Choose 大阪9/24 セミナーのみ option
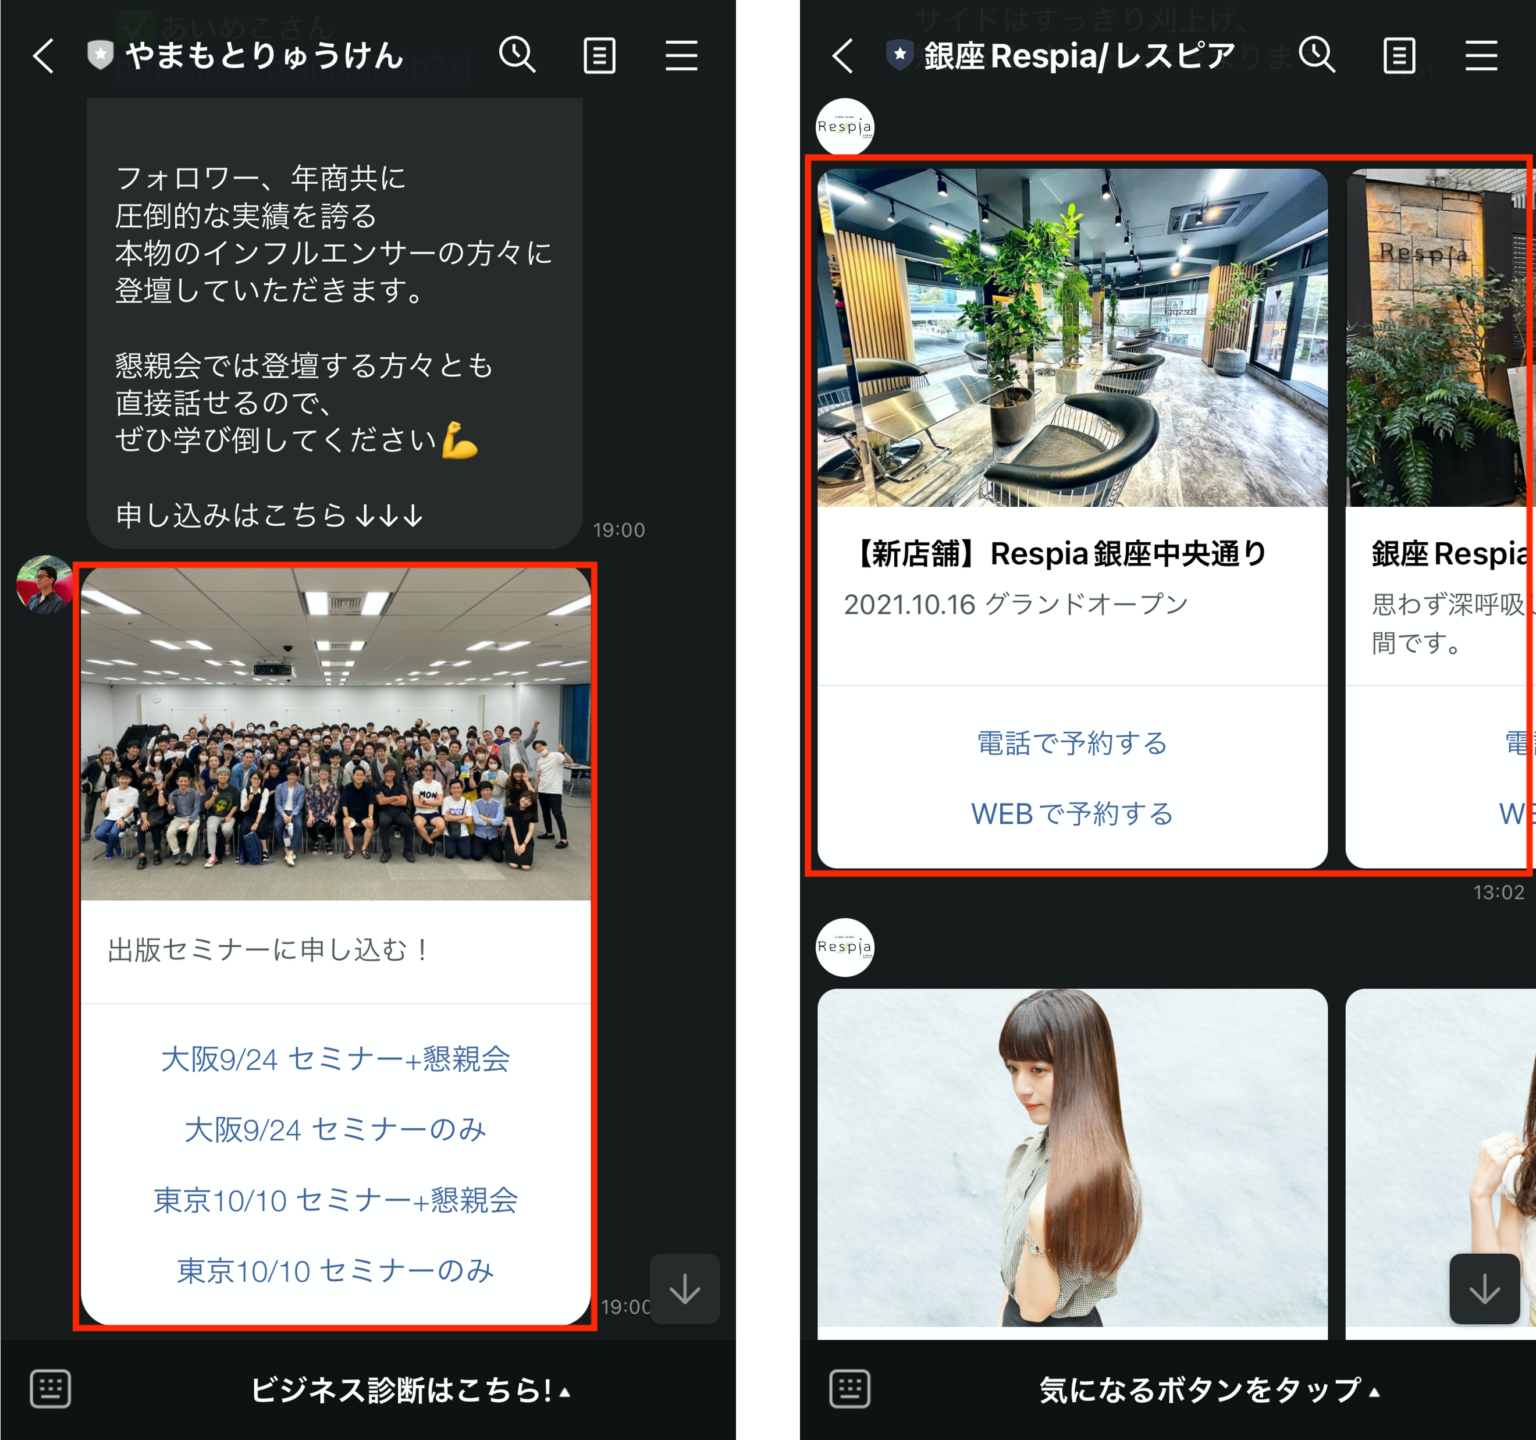1536x1440 pixels. click(x=335, y=1130)
